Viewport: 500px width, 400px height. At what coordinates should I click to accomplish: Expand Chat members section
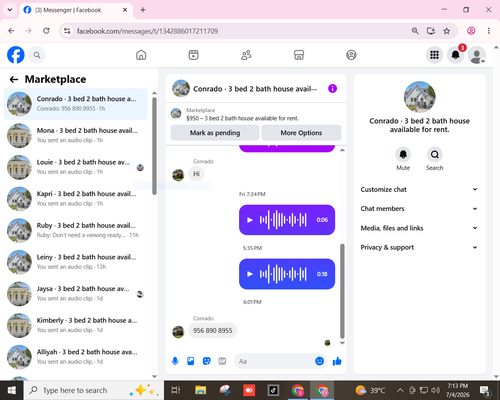tap(419, 209)
